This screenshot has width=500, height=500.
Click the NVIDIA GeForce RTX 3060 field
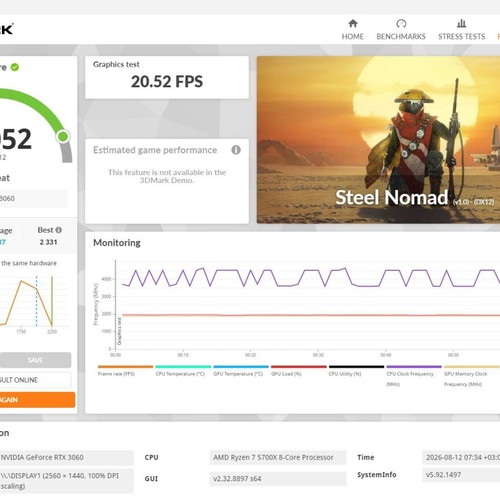tap(67, 457)
